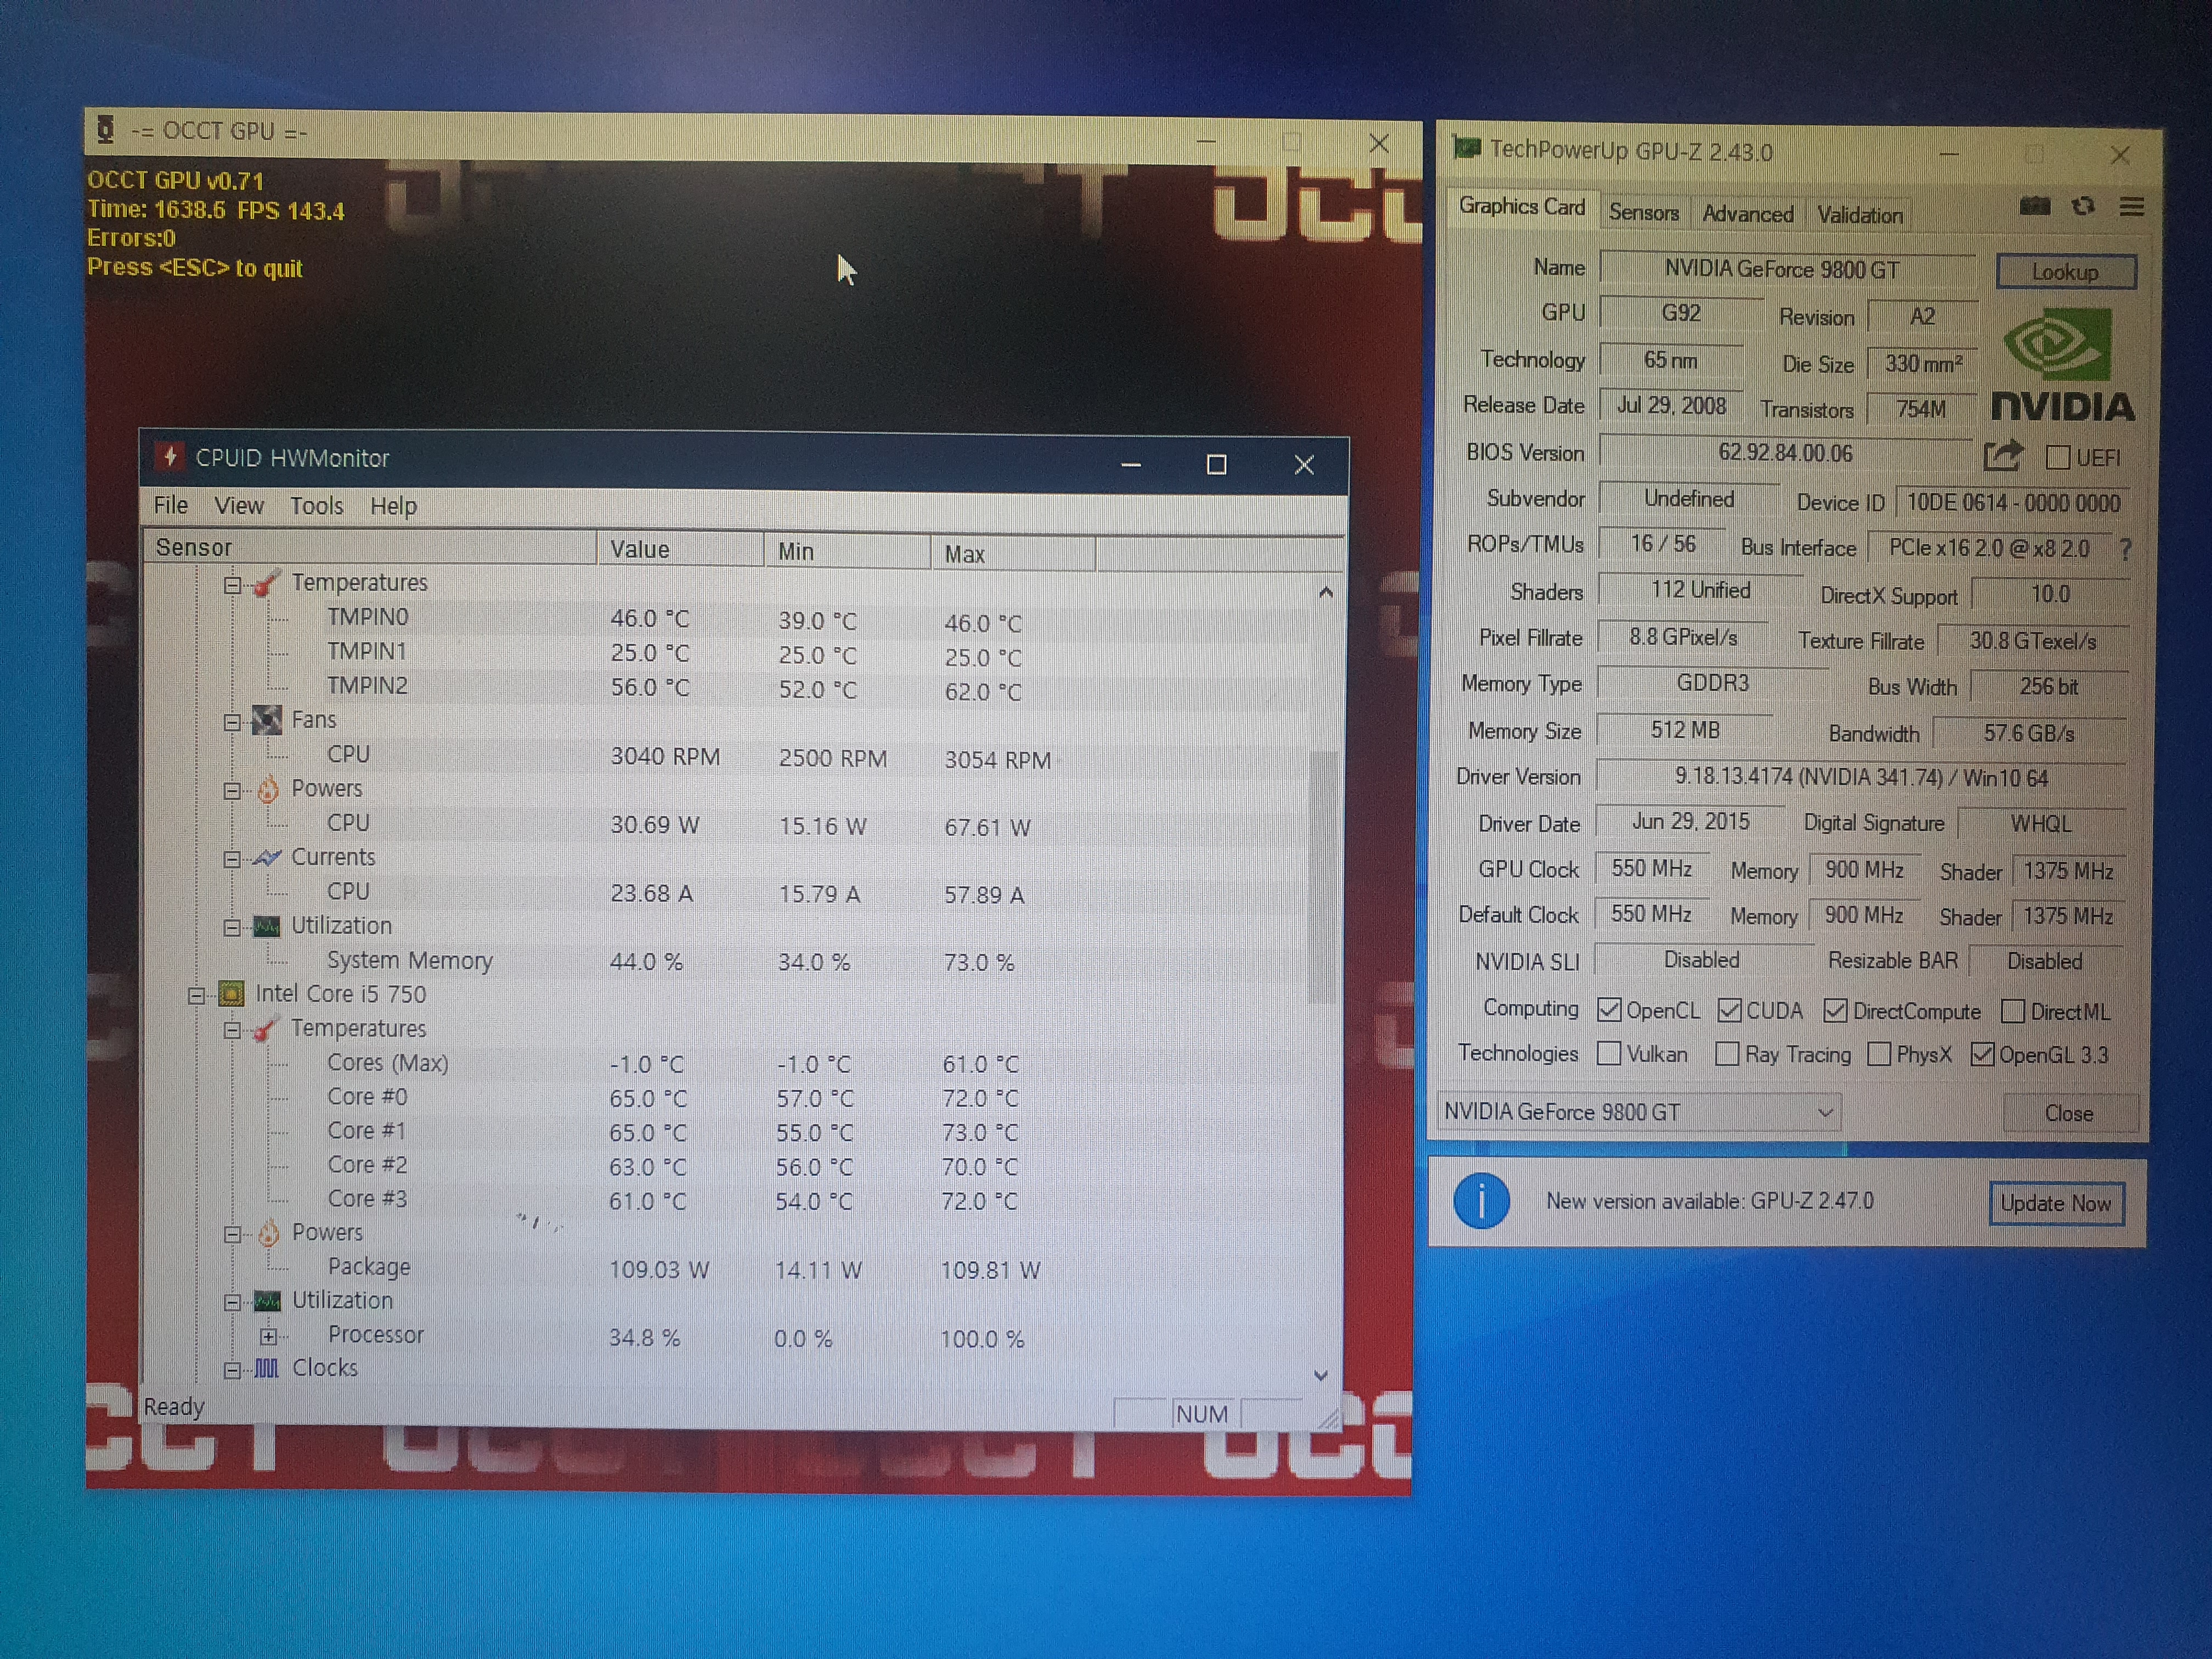Screen dimensions: 2212x1659
Task: Click the Clocks category icon
Action: 266,1368
